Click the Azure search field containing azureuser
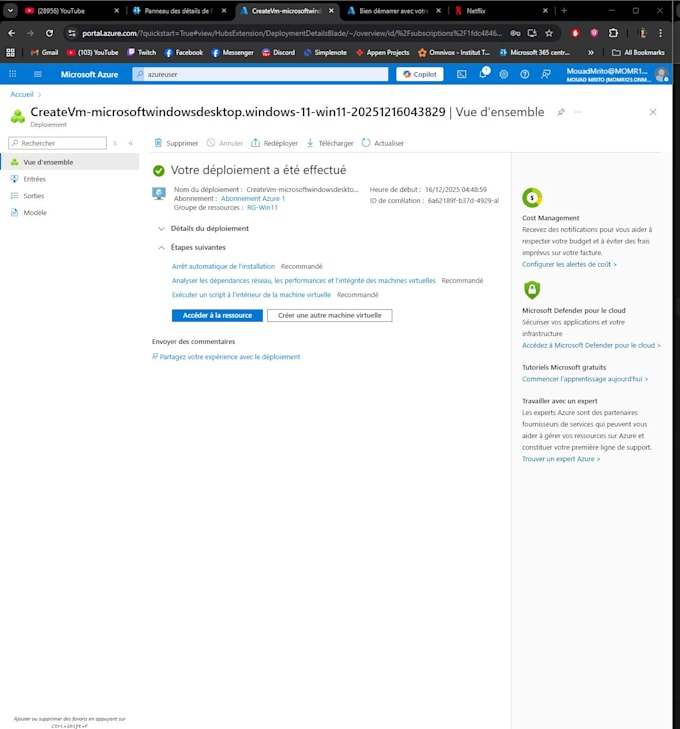This screenshot has height=729, width=680. pyautogui.click(x=260, y=74)
